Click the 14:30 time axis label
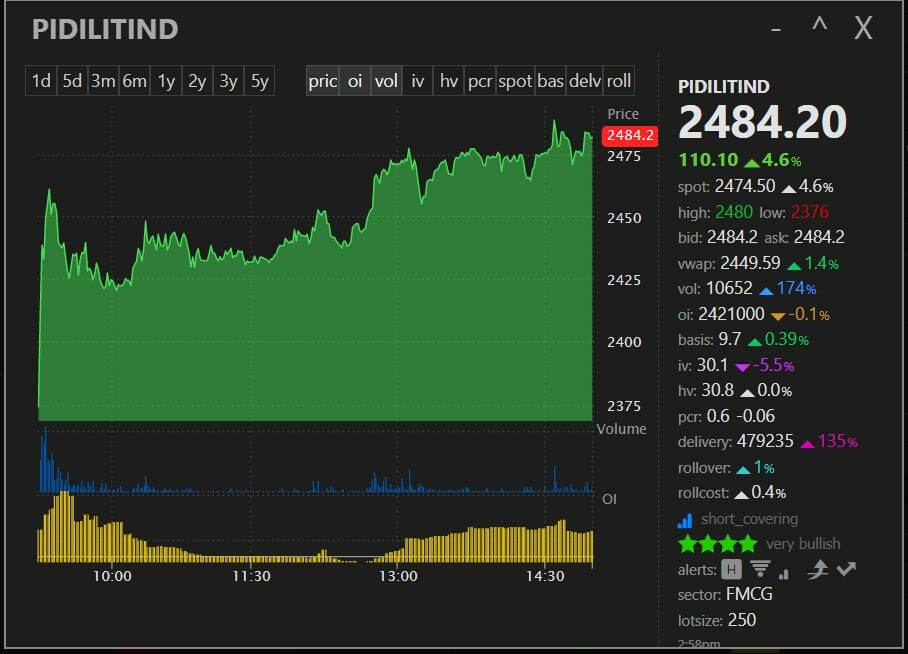 pyautogui.click(x=545, y=576)
